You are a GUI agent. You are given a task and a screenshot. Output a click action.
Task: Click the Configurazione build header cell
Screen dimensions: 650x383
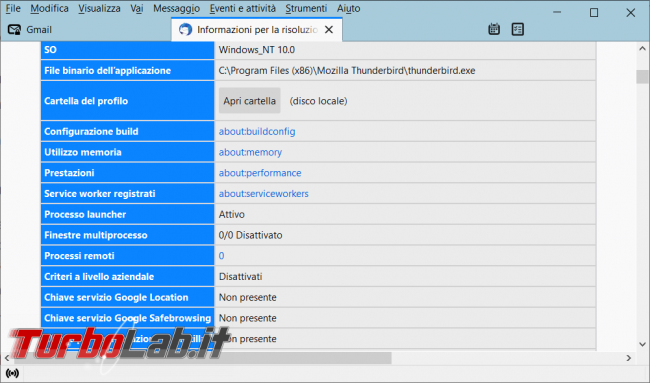pos(128,131)
